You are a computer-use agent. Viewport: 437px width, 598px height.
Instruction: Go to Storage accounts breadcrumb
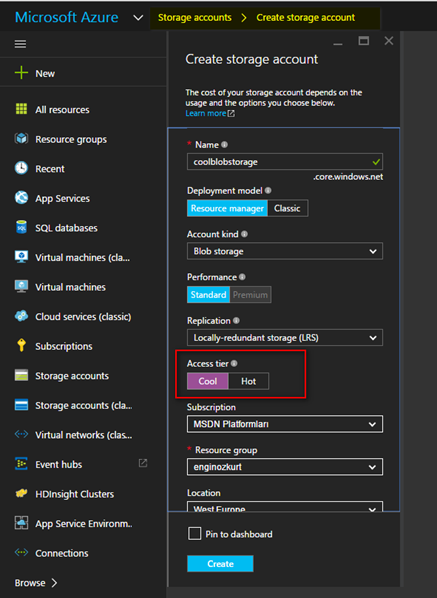pyautogui.click(x=194, y=18)
